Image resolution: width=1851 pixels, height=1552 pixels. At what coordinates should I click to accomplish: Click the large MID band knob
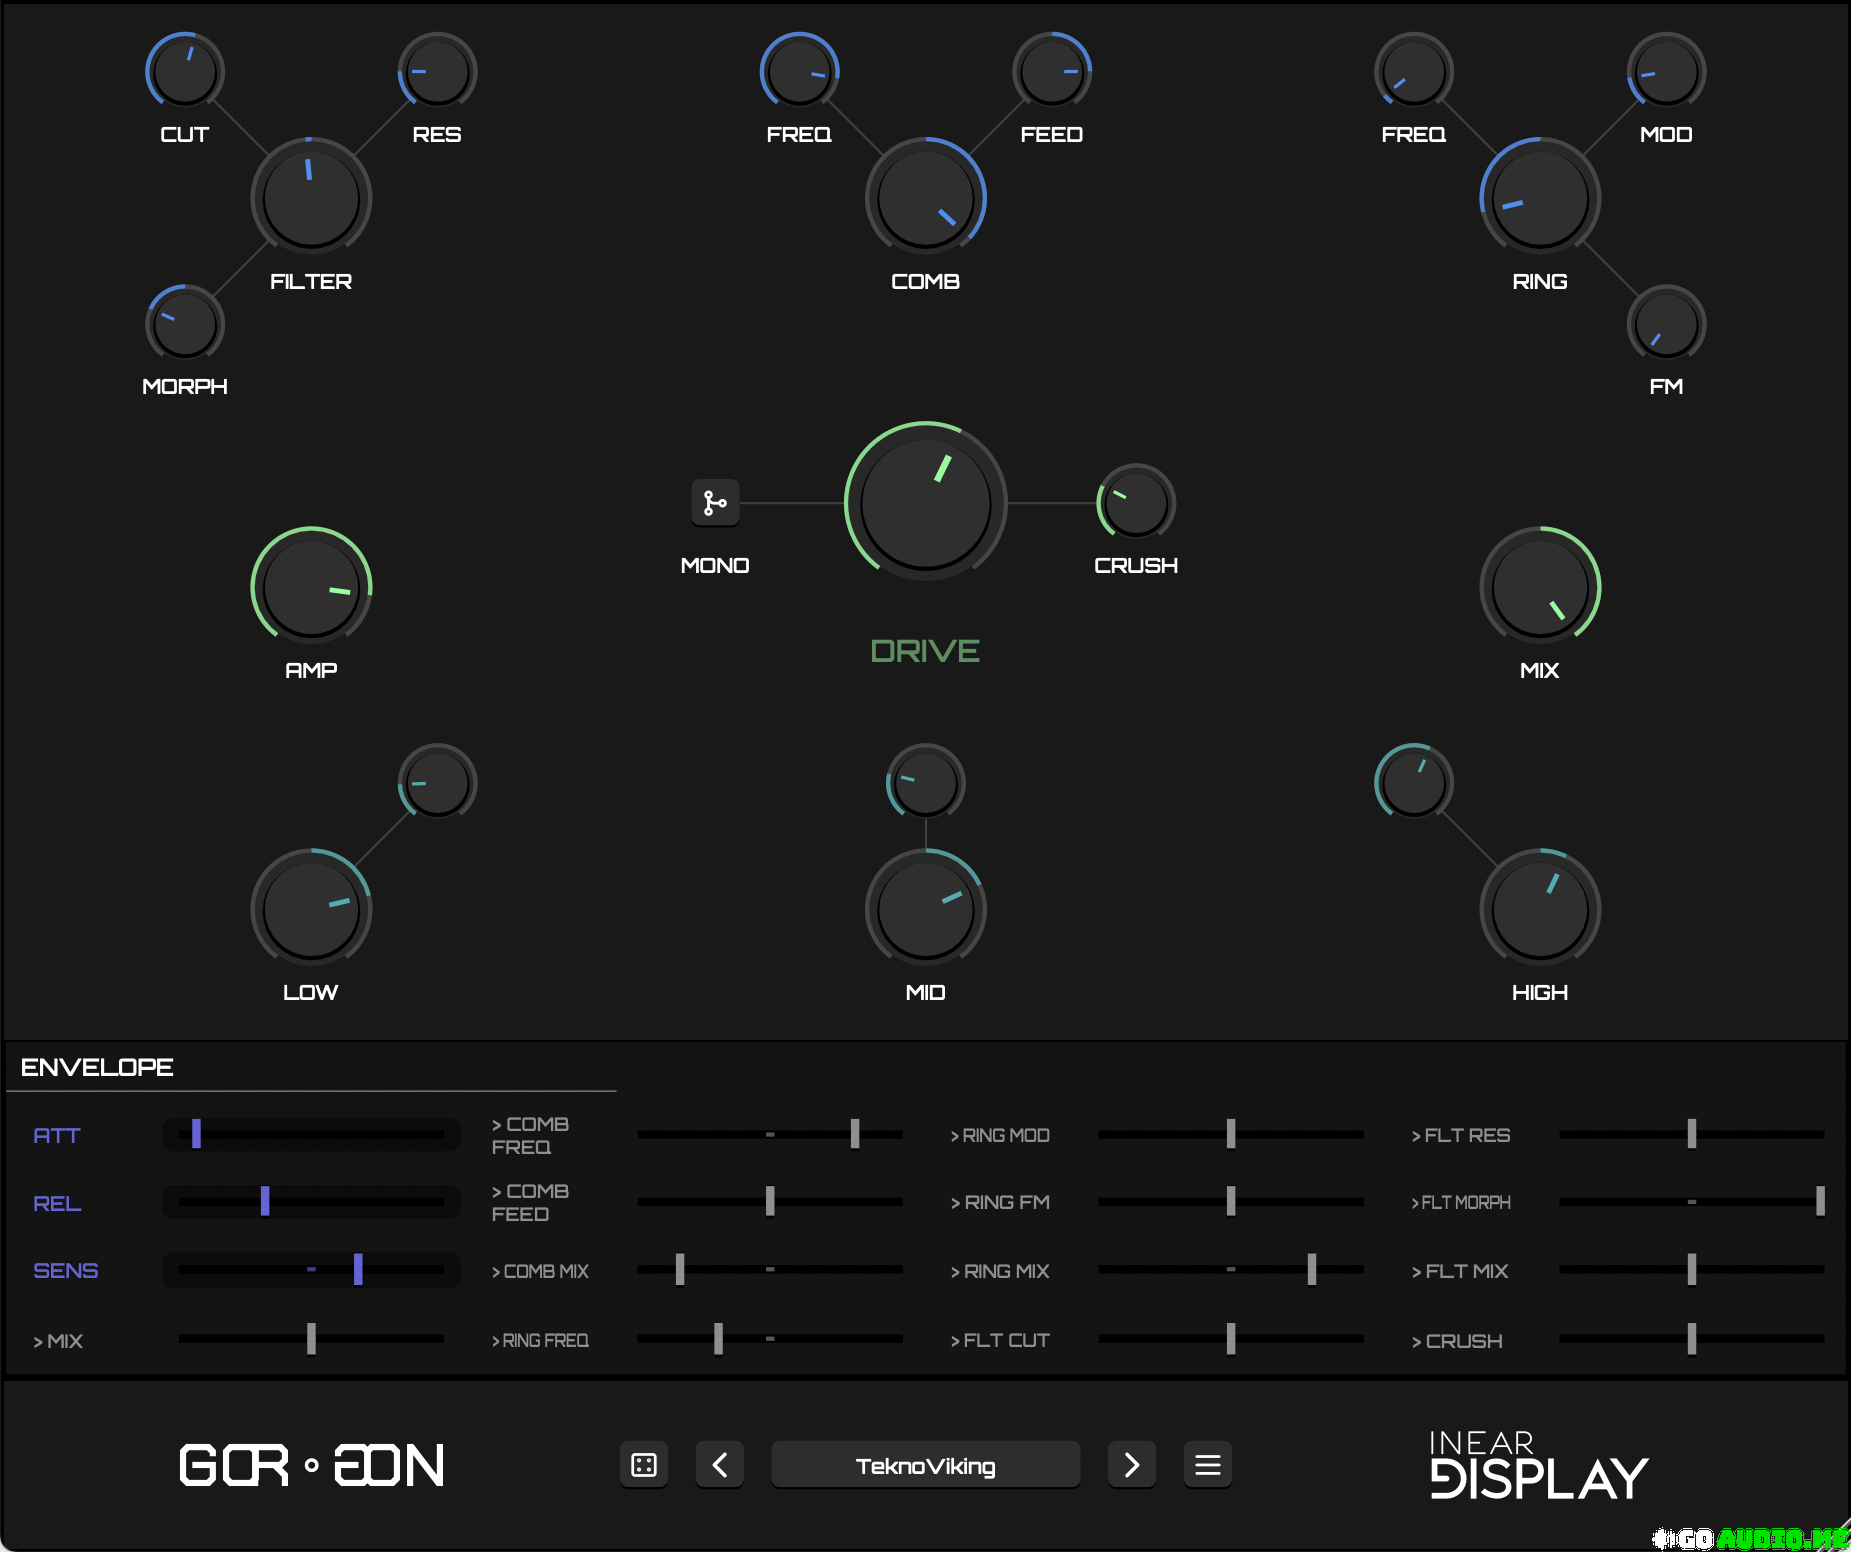pyautogui.click(x=926, y=909)
